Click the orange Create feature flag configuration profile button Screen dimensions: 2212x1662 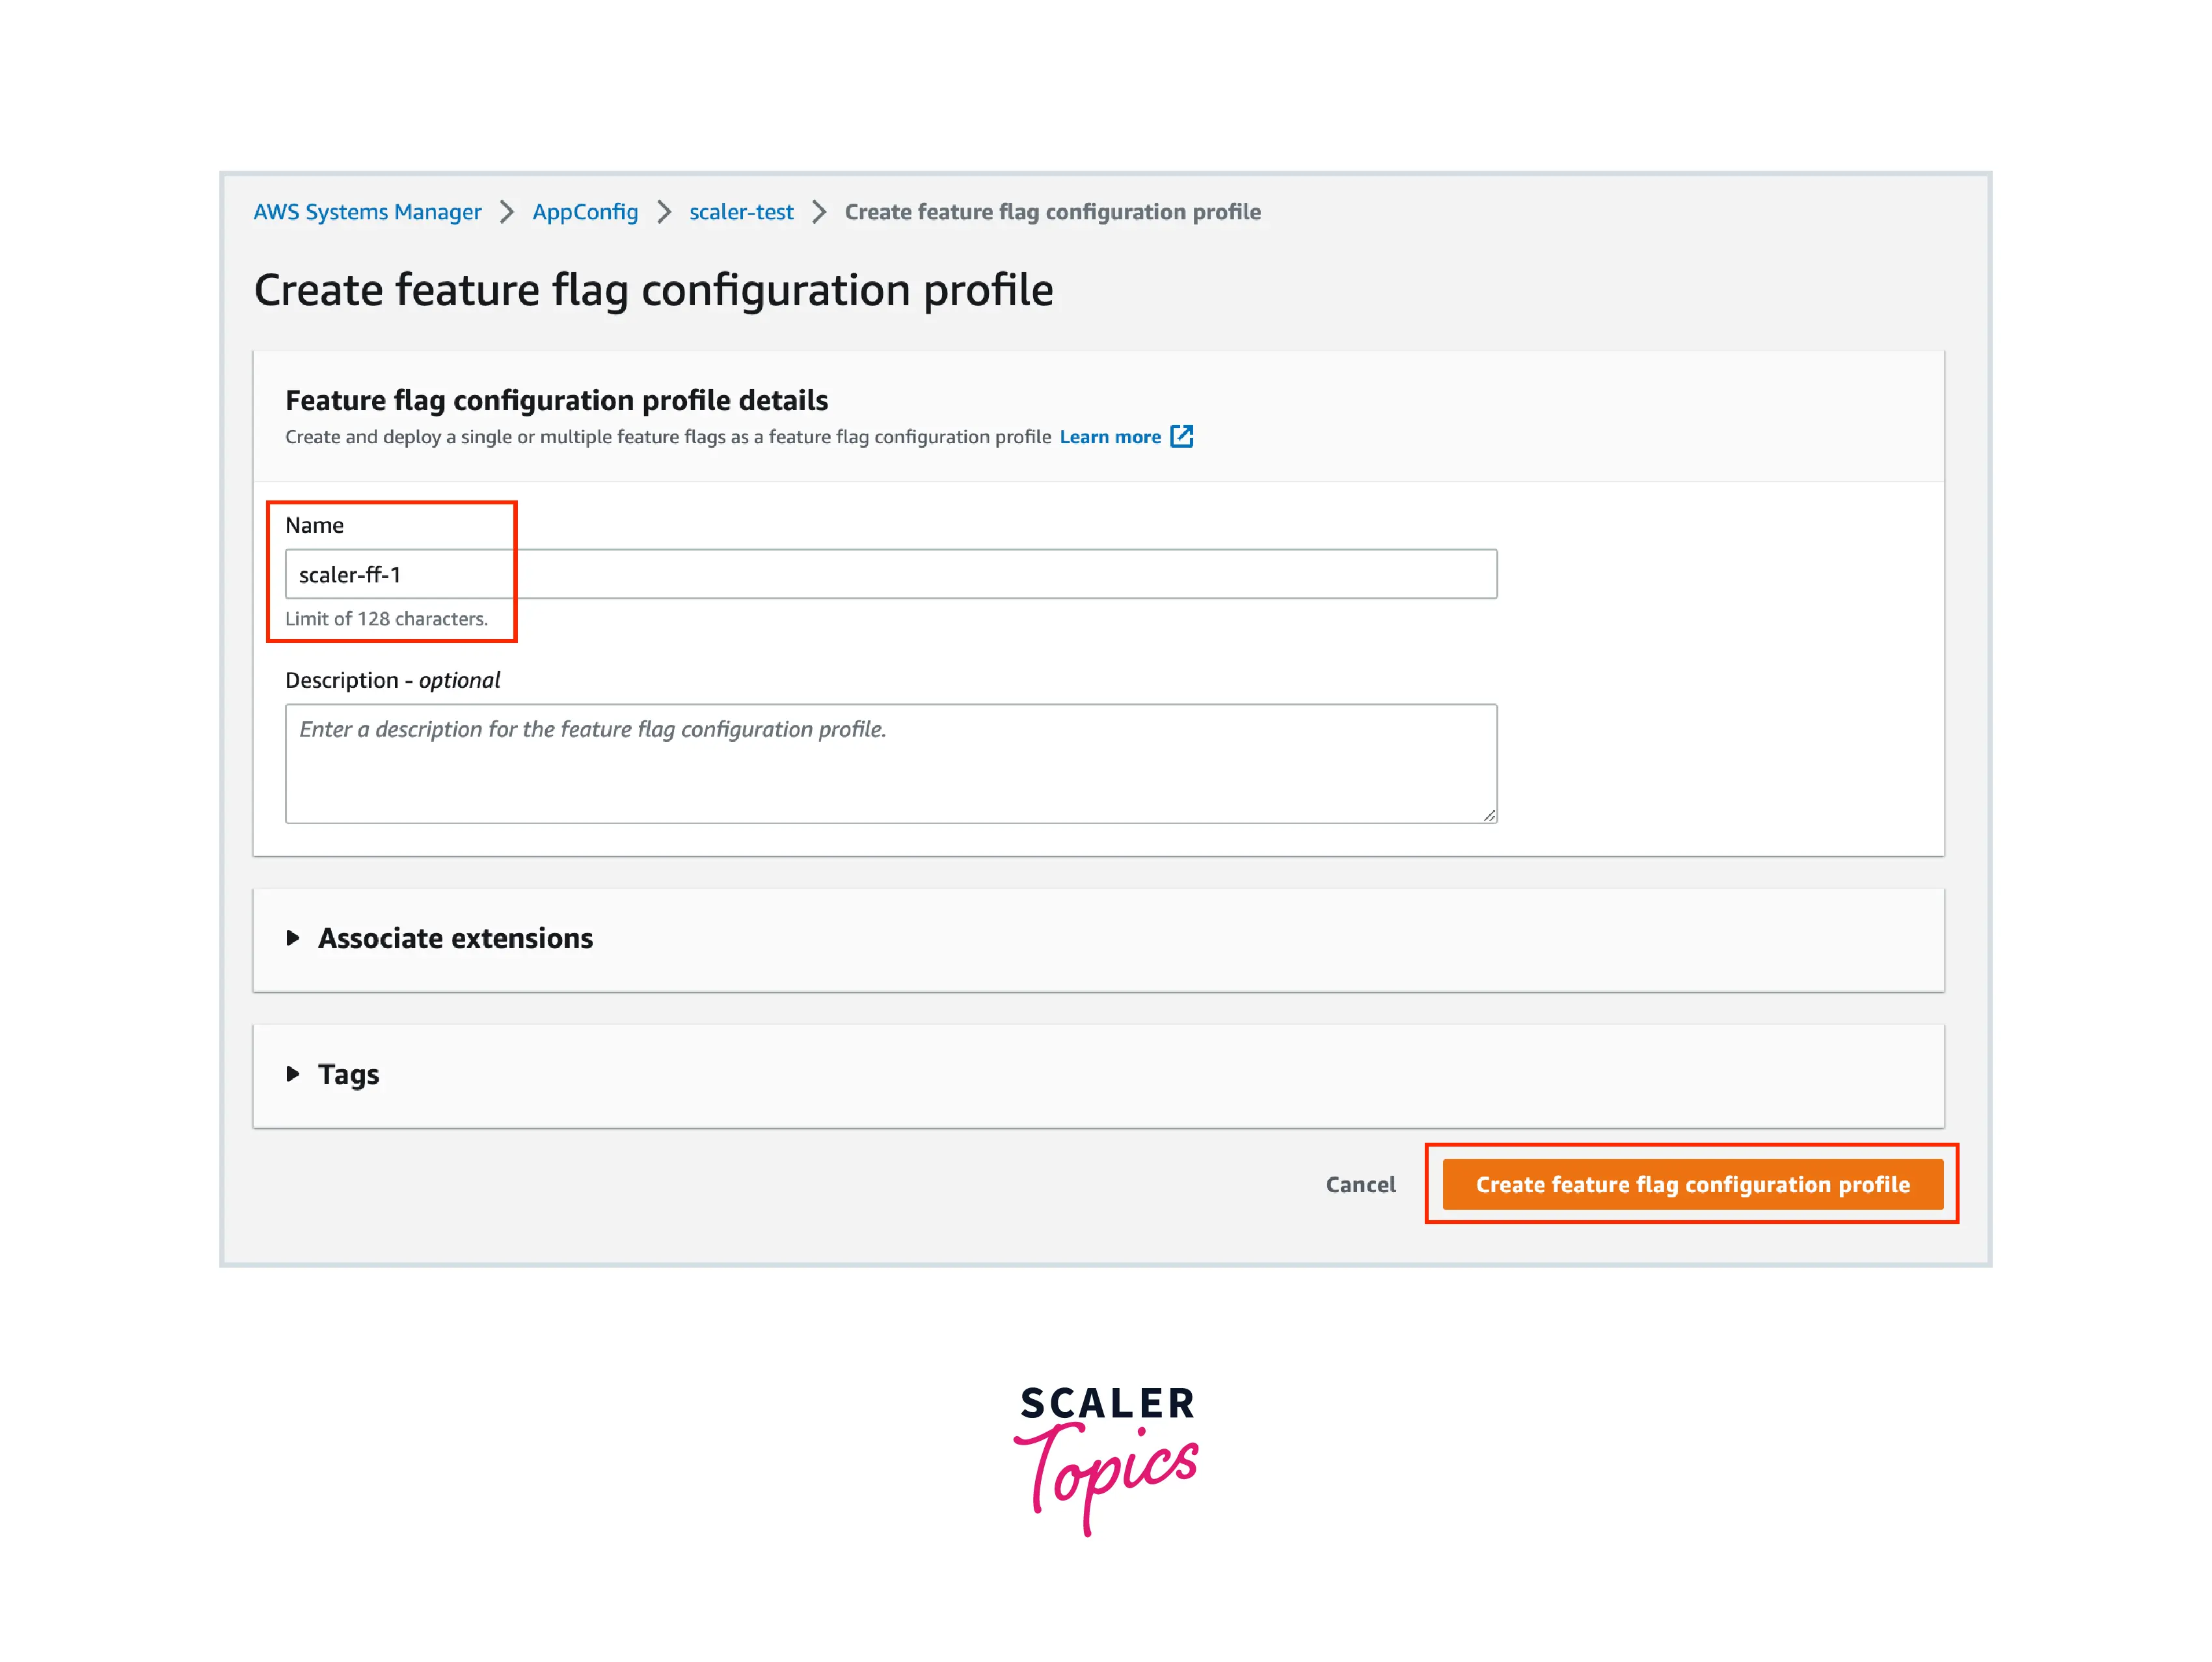click(x=1692, y=1184)
